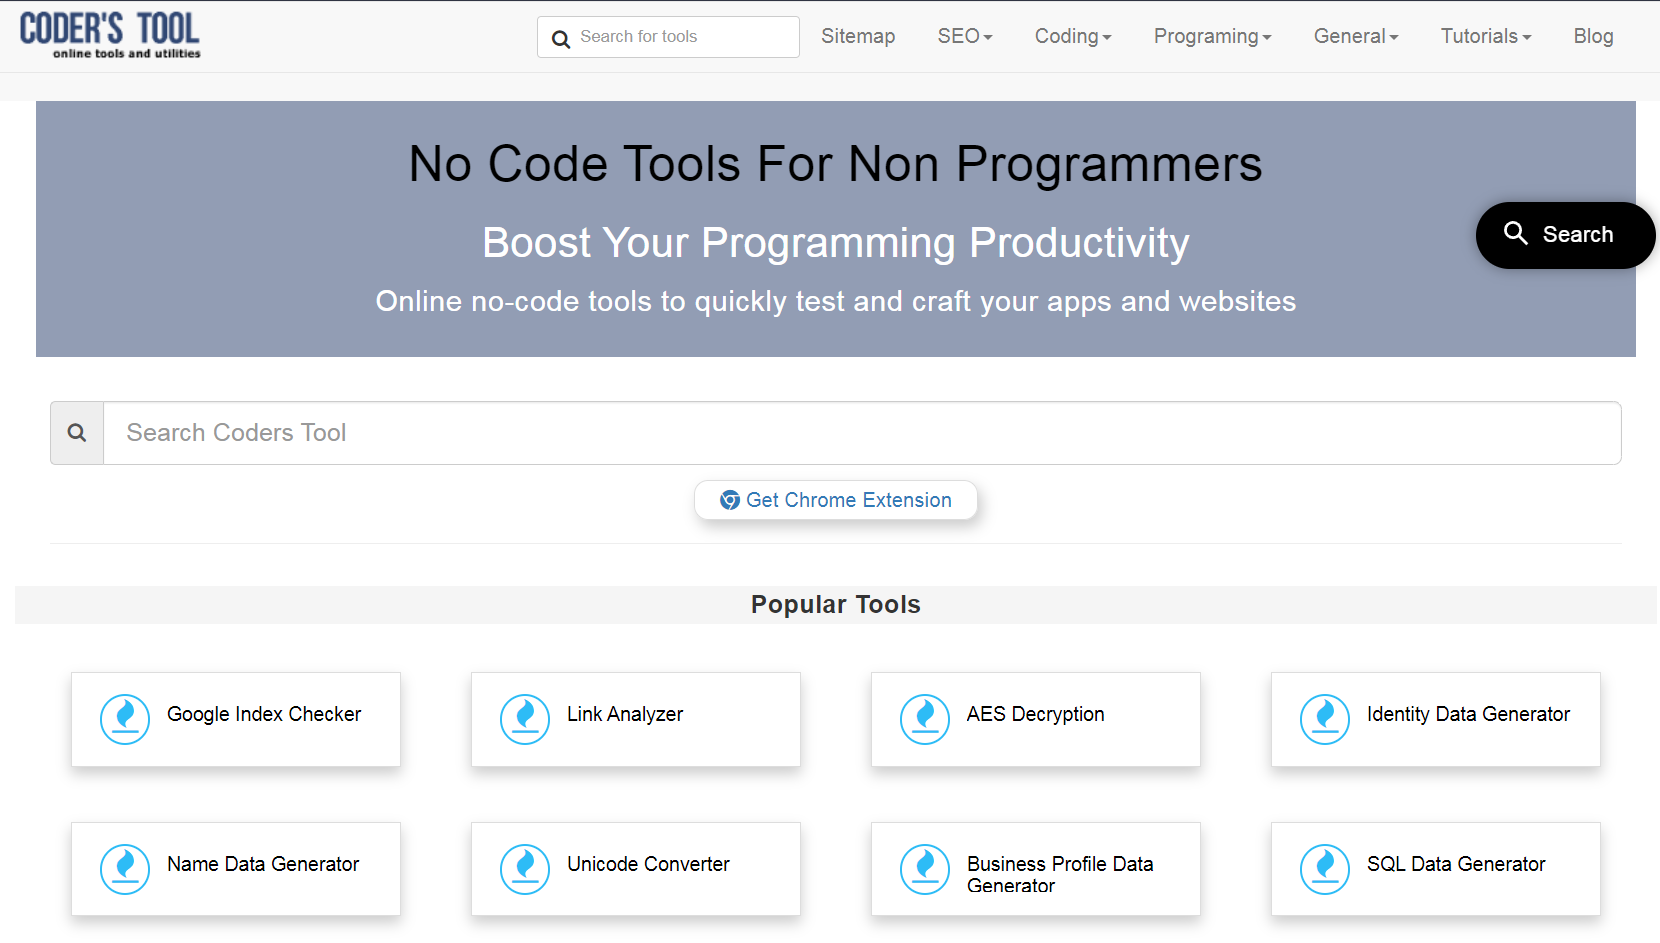Click the Google Index Checker tool icon
The image size is (1660, 943).
coord(125,719)
